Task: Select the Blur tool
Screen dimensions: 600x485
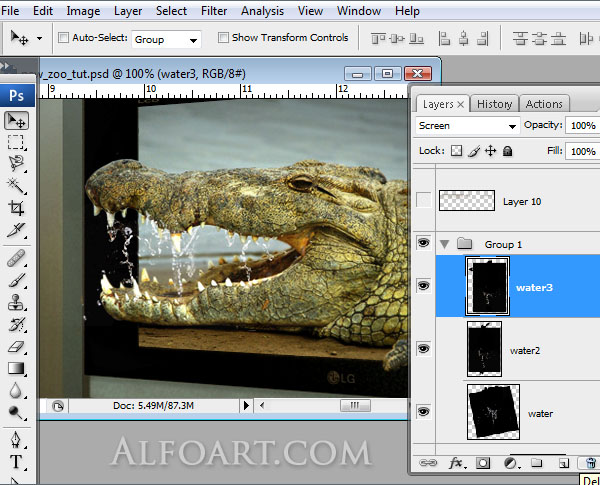Action: click(16, 390)
